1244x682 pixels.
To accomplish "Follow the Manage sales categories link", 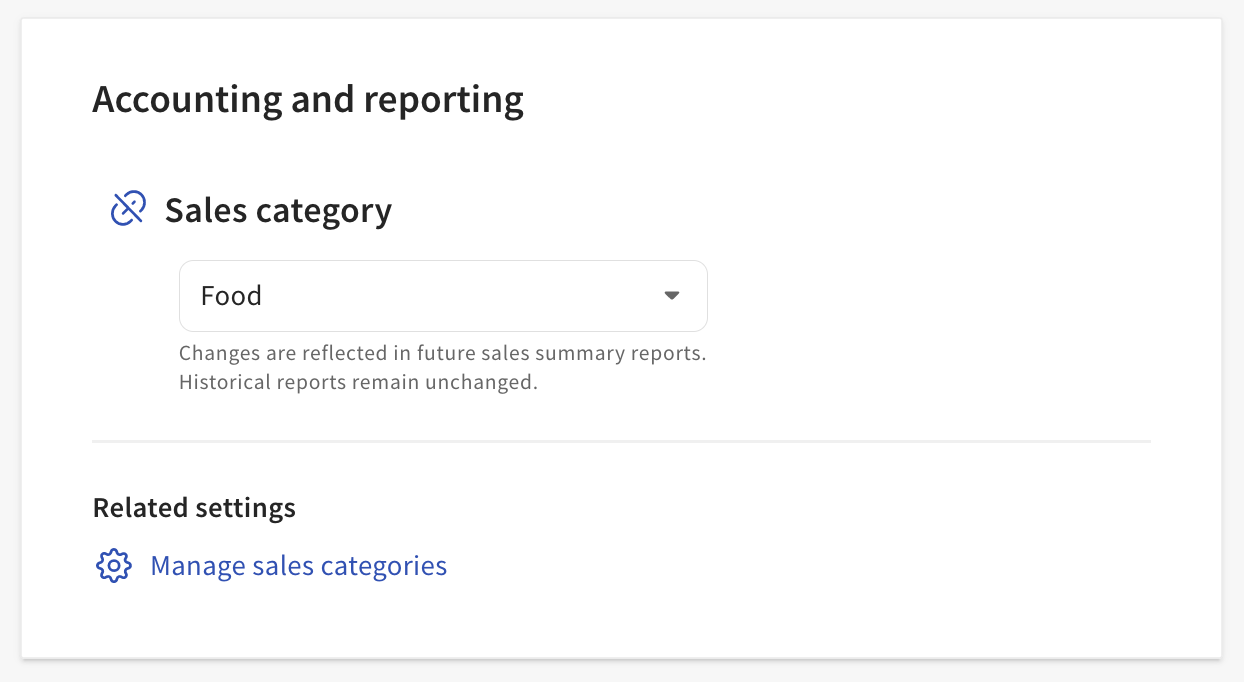I will 298,565.
